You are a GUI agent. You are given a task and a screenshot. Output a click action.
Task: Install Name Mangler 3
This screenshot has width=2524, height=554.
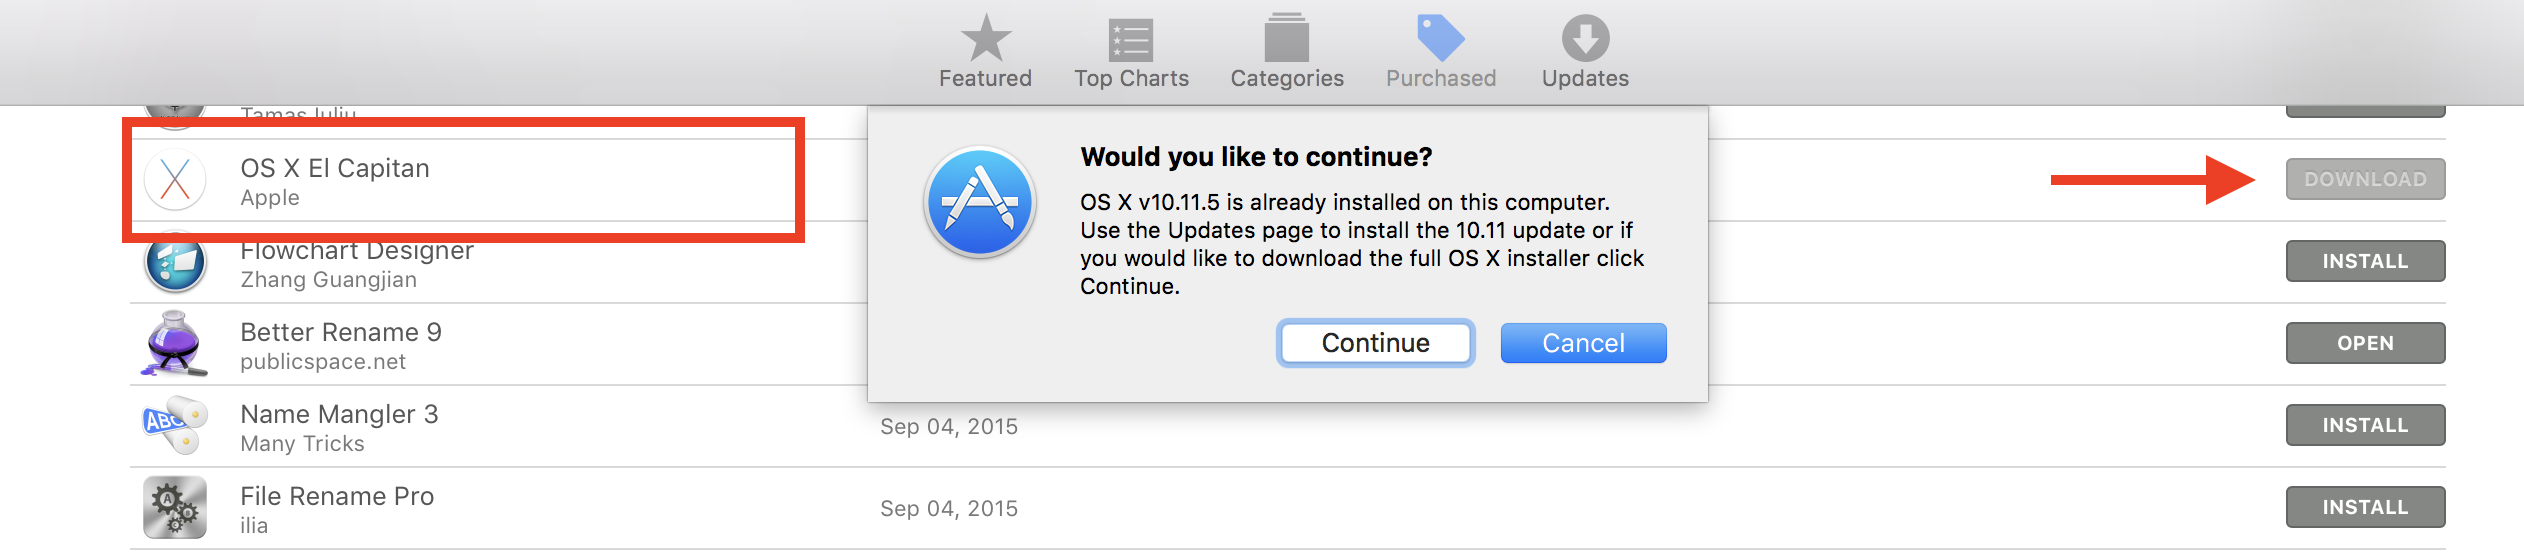[x=2365, y=425]
